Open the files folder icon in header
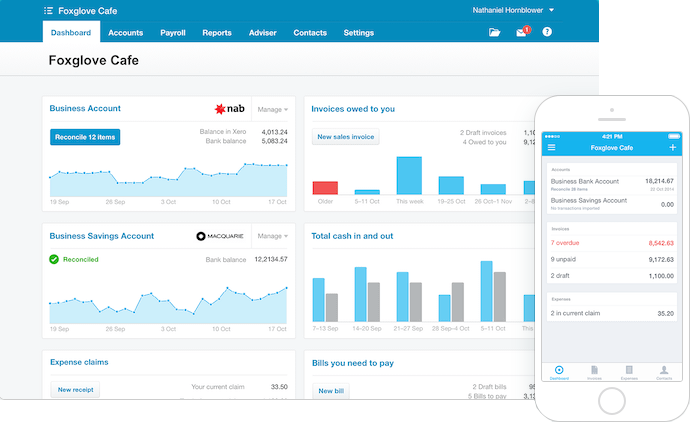This screenshot has height=422, width=690. point(494,32)
